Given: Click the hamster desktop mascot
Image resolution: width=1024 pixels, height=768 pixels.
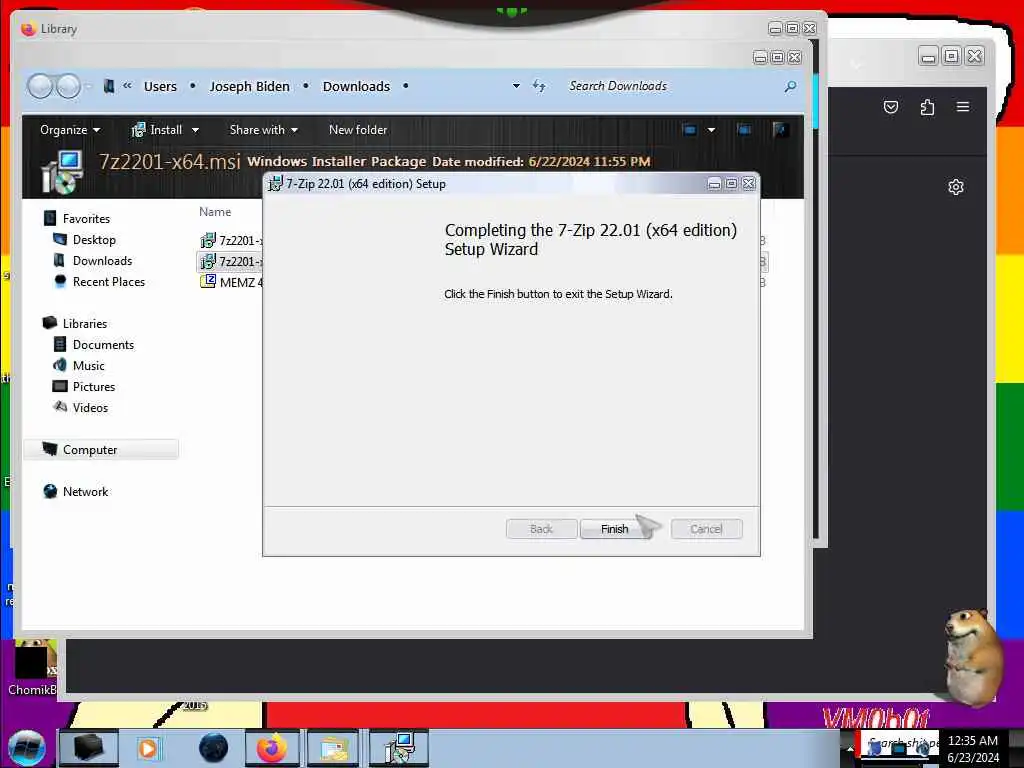Looking at the screenshot, I should [x=973, y=656].
